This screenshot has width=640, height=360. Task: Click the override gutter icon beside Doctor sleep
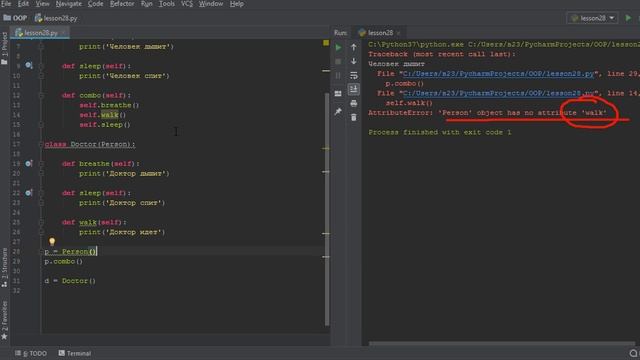(x=29, y=193)
